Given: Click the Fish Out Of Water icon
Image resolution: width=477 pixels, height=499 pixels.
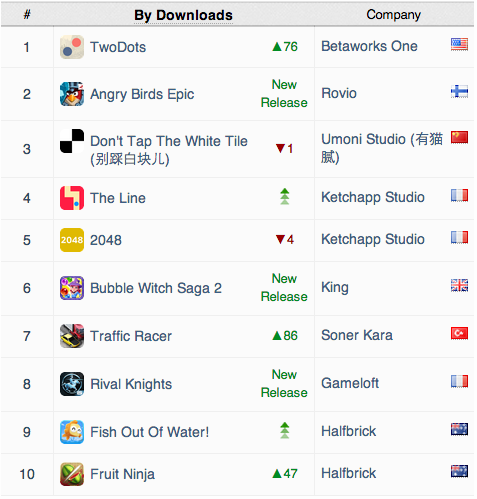Looking at the screenshot, I should tap(72, 432).
